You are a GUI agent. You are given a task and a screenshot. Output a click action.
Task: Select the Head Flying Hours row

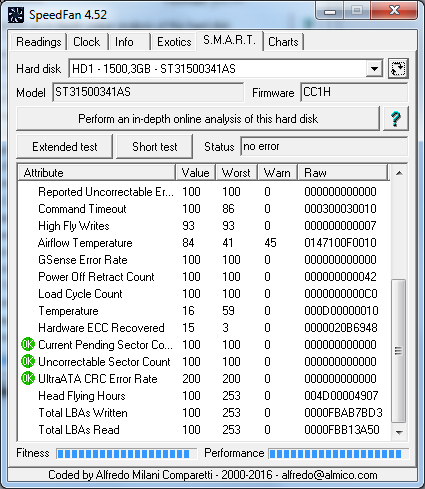coord(204,396)
